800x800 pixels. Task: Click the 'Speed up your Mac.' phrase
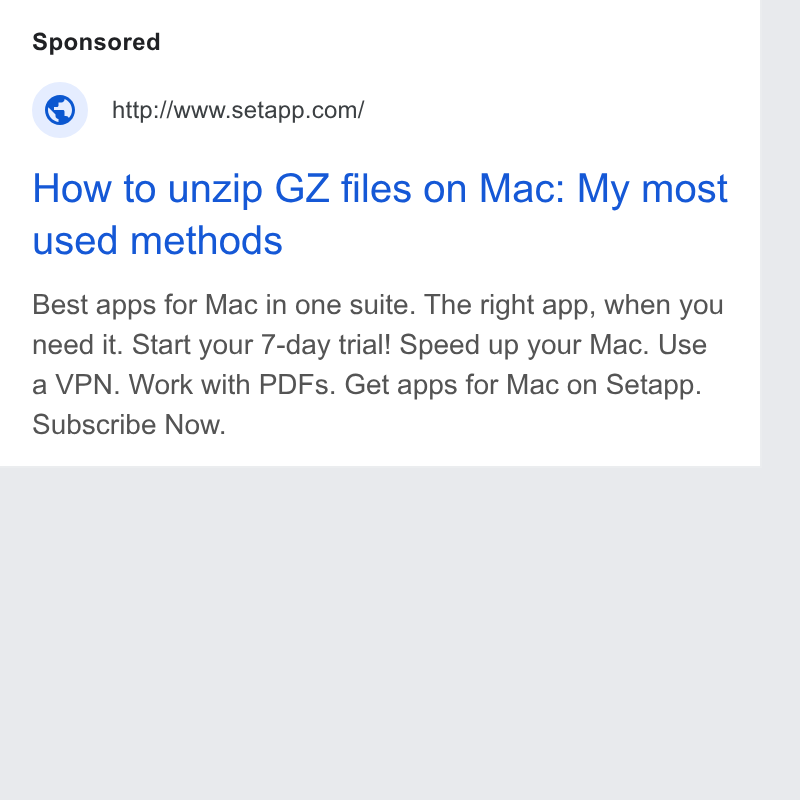(x=524, y=345)
